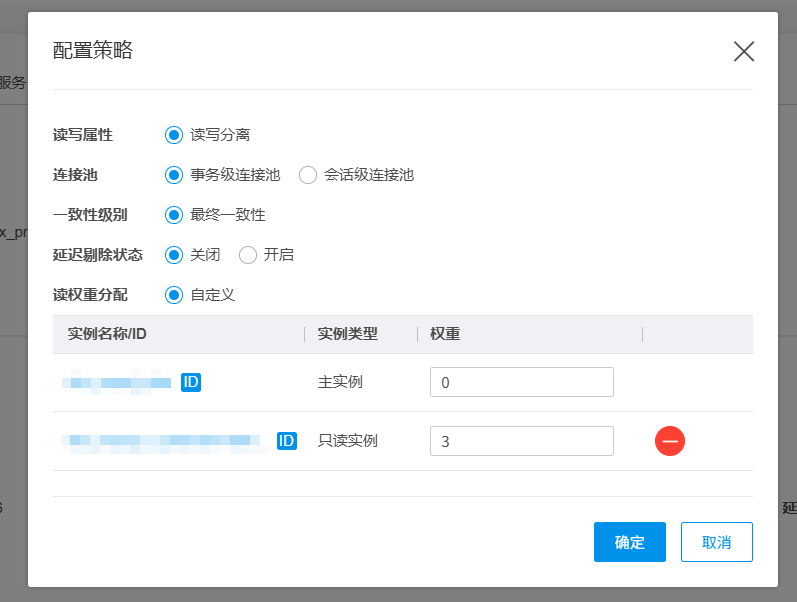Select the 读写分离 radio option
797x602 pixels.
[174, 135]
